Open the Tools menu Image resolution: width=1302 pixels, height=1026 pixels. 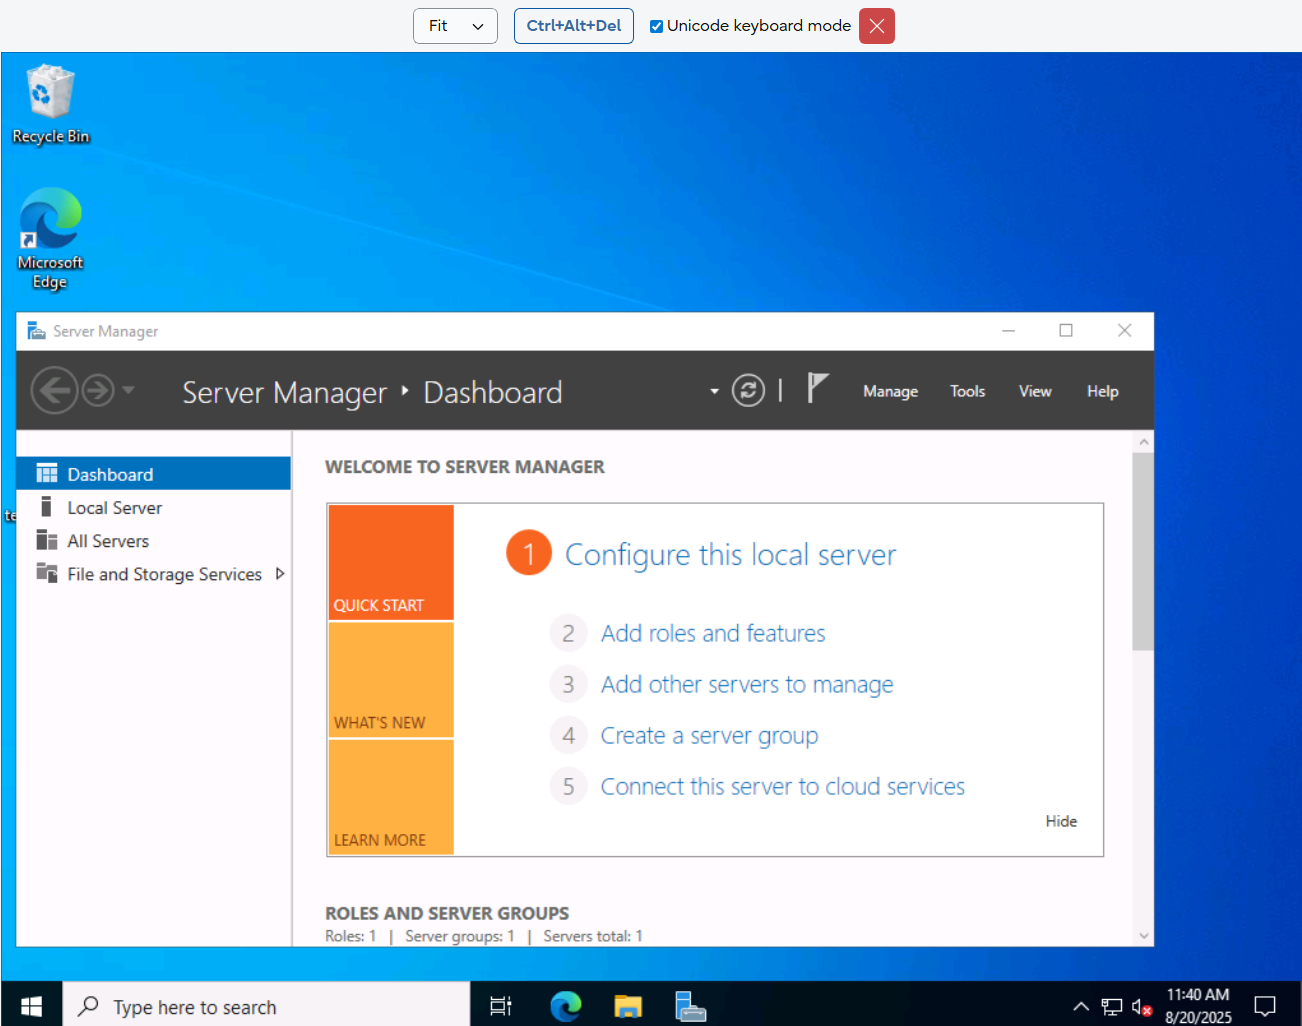pyautogui.click(x=967, y=392)
